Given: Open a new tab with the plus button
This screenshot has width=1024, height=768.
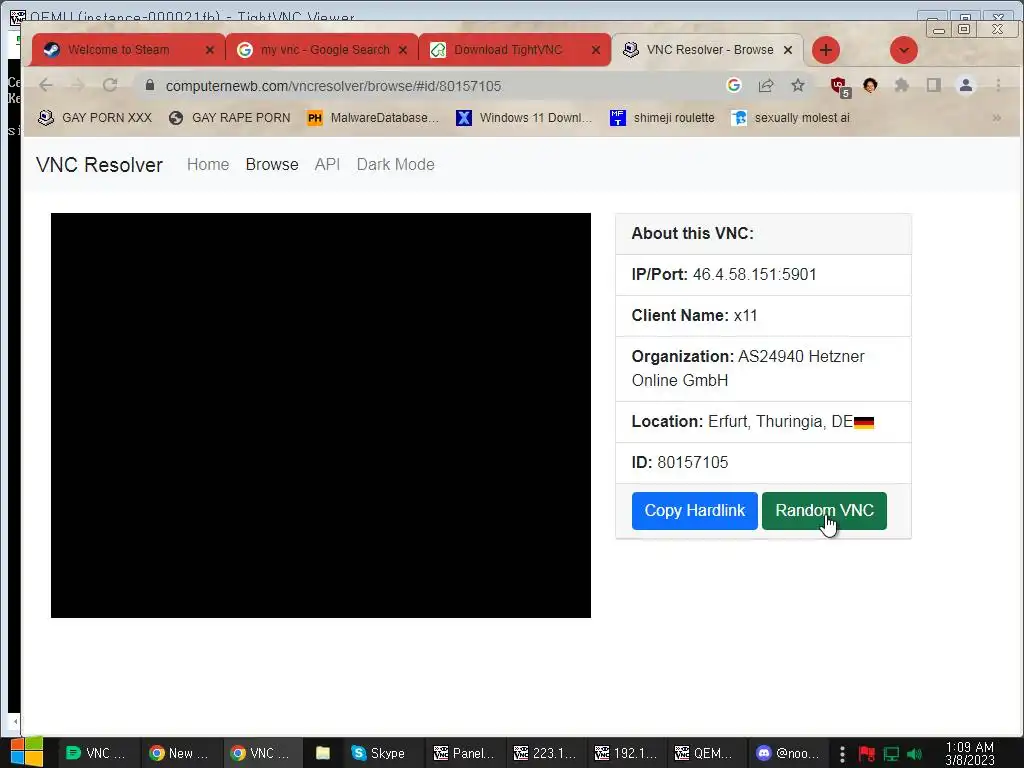Looking at the screenshot, I should (x=825, y=50).
